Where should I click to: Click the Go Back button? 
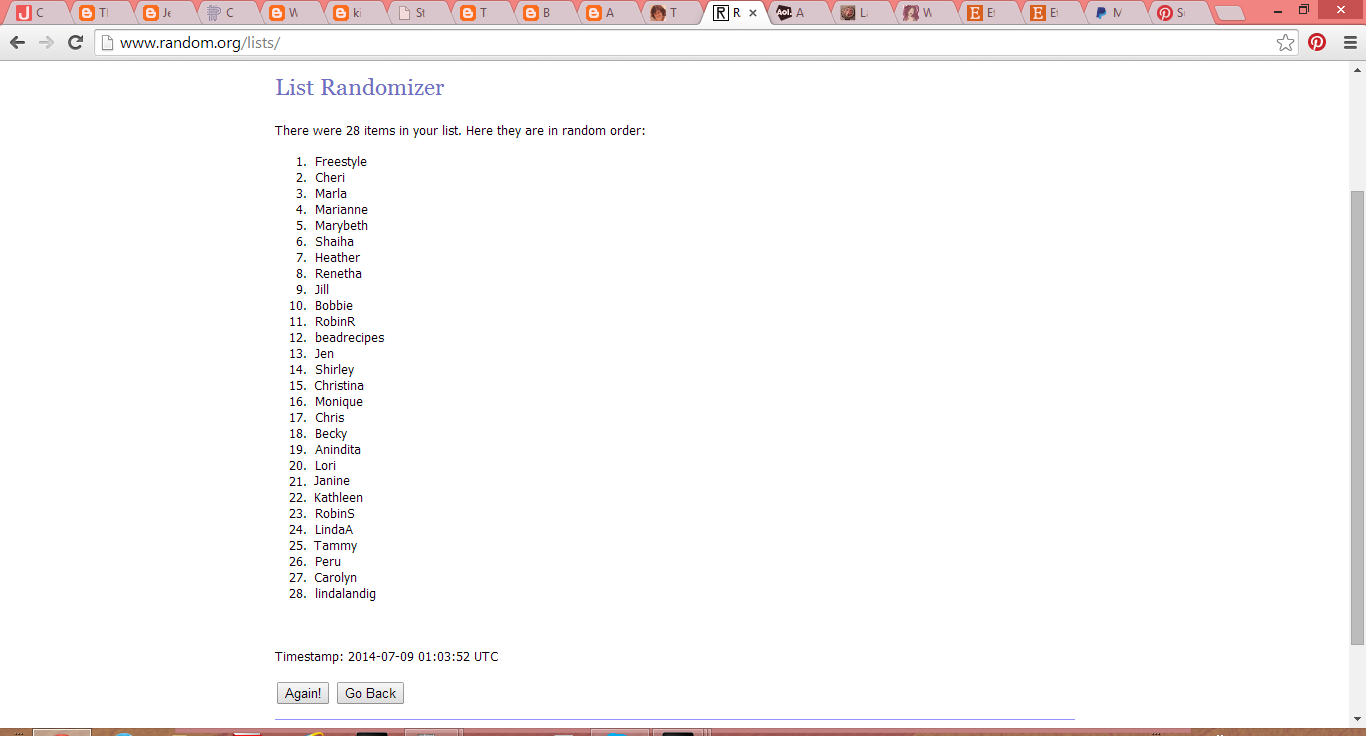[x=370, y=693]
